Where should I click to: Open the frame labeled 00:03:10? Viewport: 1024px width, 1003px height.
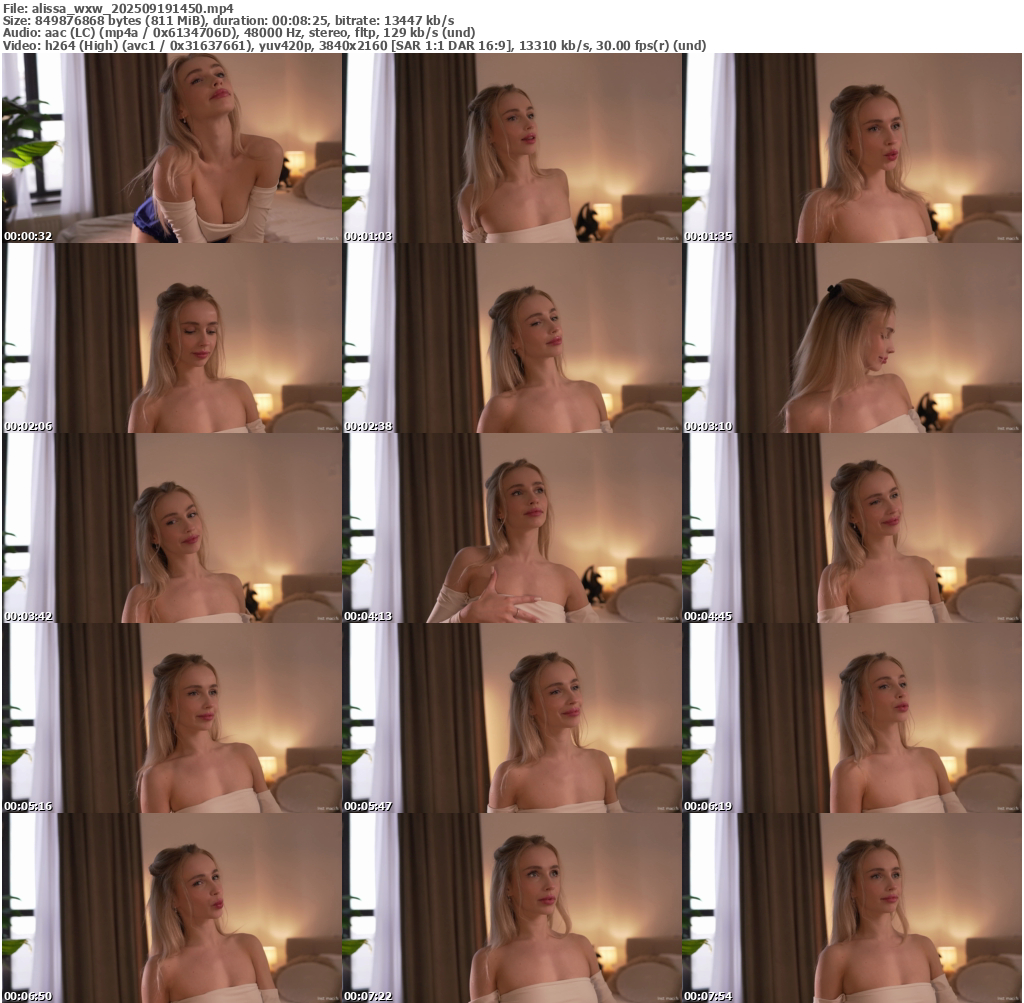pos(852,338)
